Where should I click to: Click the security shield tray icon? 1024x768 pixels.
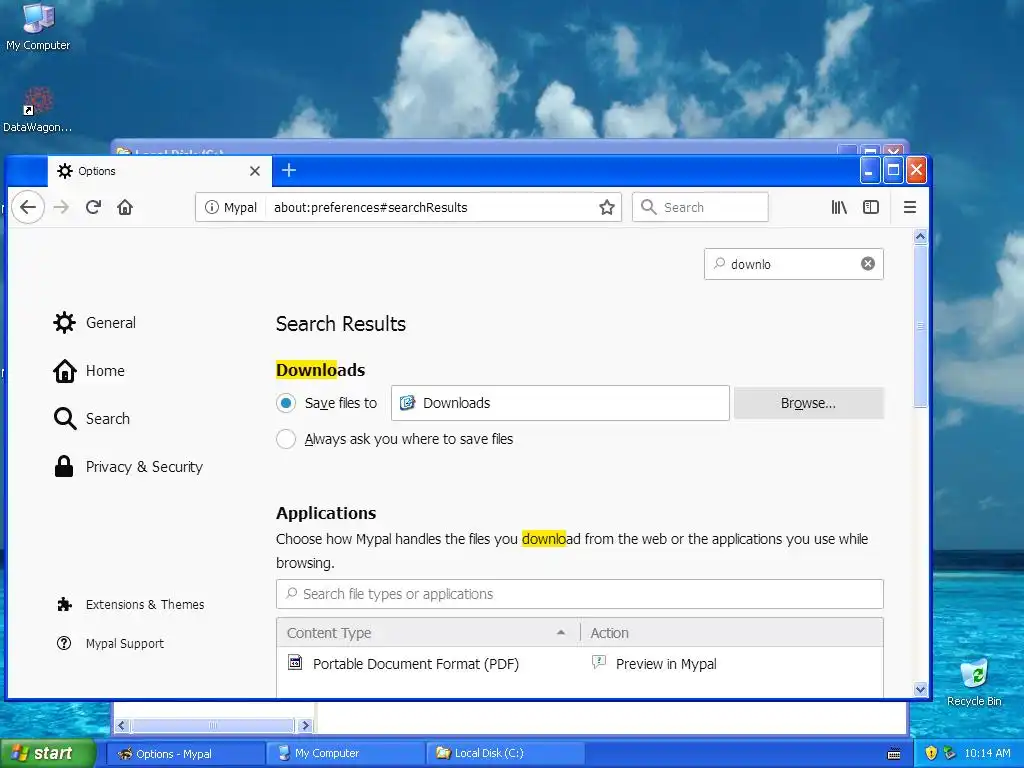[x=931, y=754]
